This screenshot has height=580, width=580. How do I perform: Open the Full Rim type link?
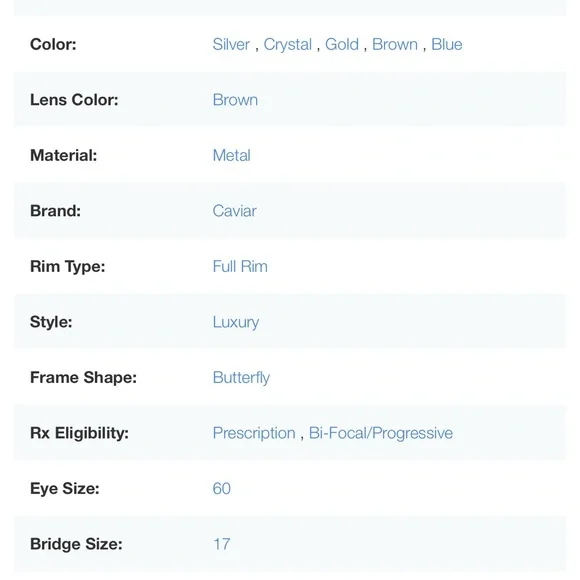coord(240,266)
